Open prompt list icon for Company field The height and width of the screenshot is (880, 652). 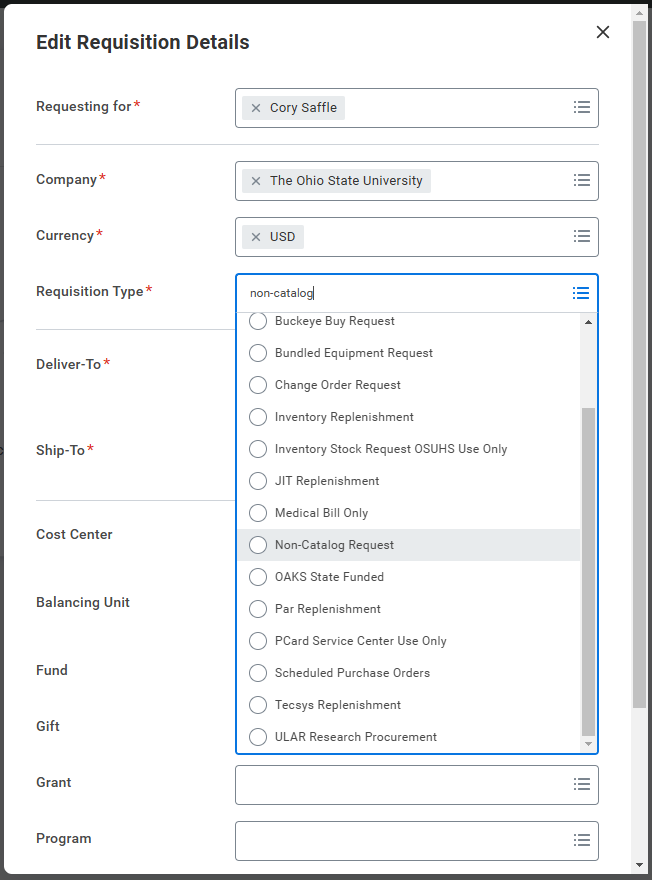[581, 181]
